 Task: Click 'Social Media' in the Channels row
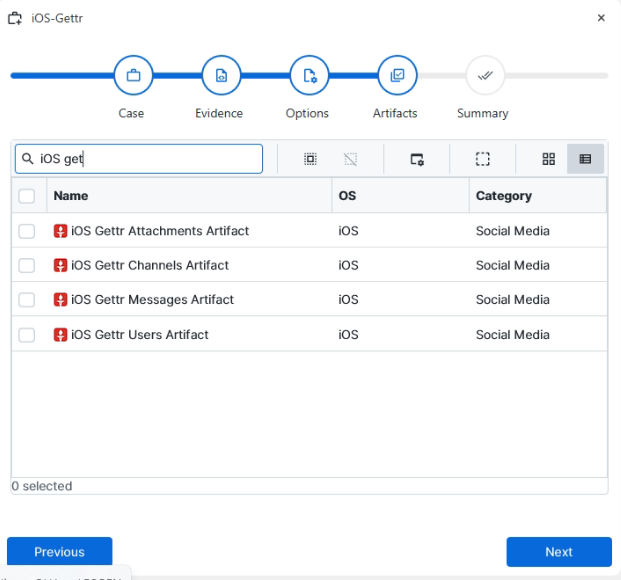(x=512, y=265)
